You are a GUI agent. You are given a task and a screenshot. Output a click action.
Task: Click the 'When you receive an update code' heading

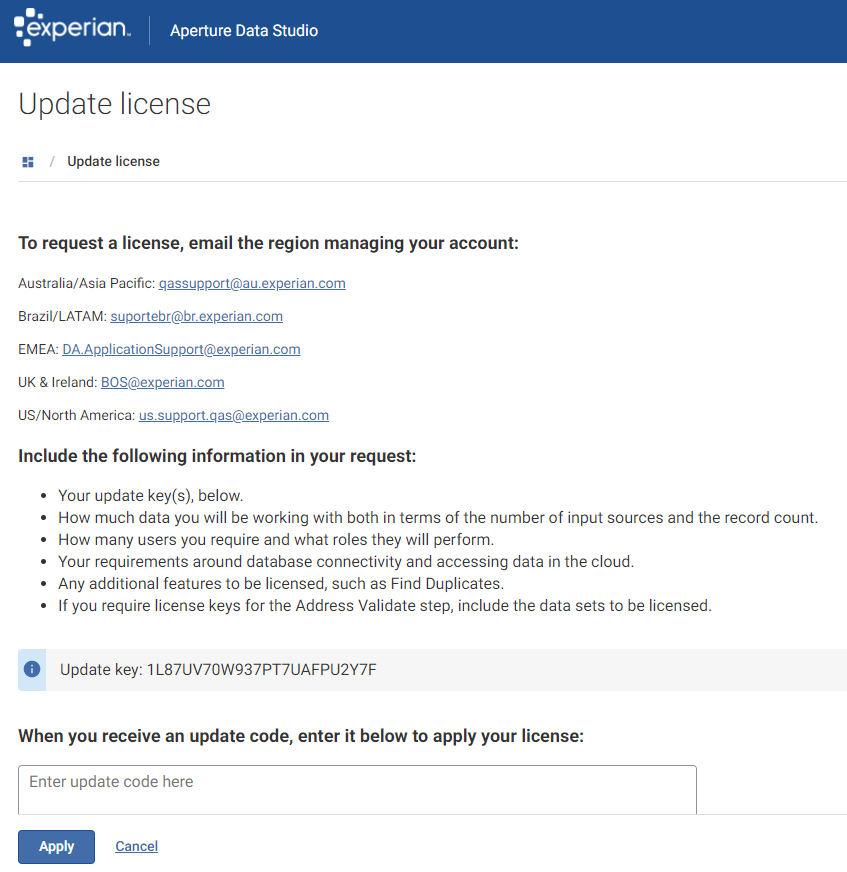(x=300, y=736)
